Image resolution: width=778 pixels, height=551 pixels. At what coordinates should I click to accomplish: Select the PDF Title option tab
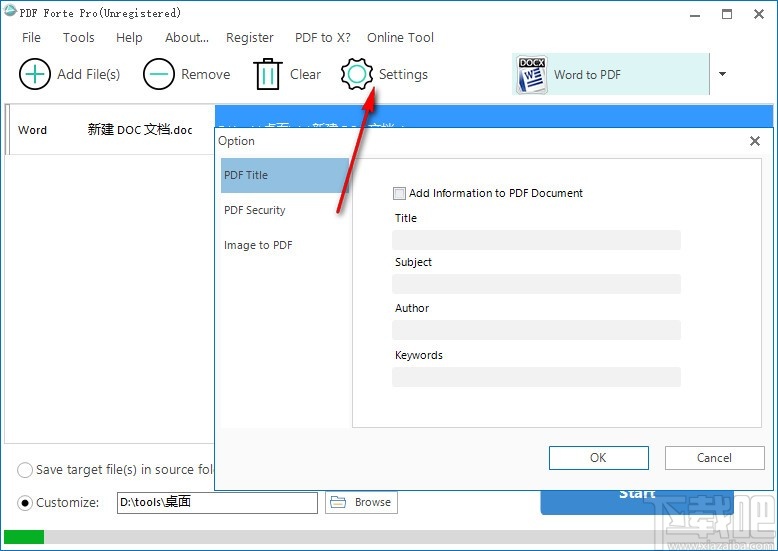point(285,175)
